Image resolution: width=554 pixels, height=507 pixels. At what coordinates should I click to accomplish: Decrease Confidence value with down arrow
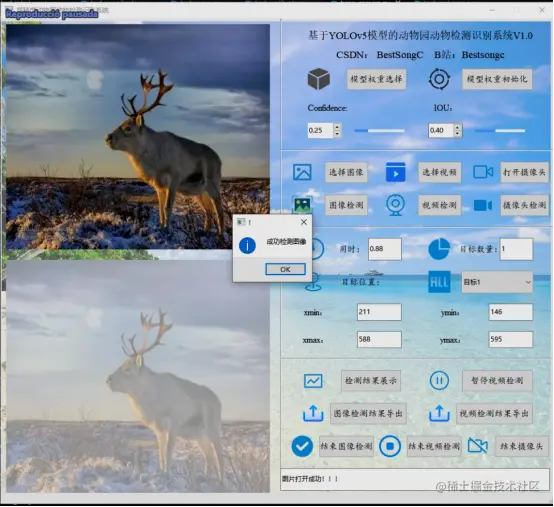337,134
